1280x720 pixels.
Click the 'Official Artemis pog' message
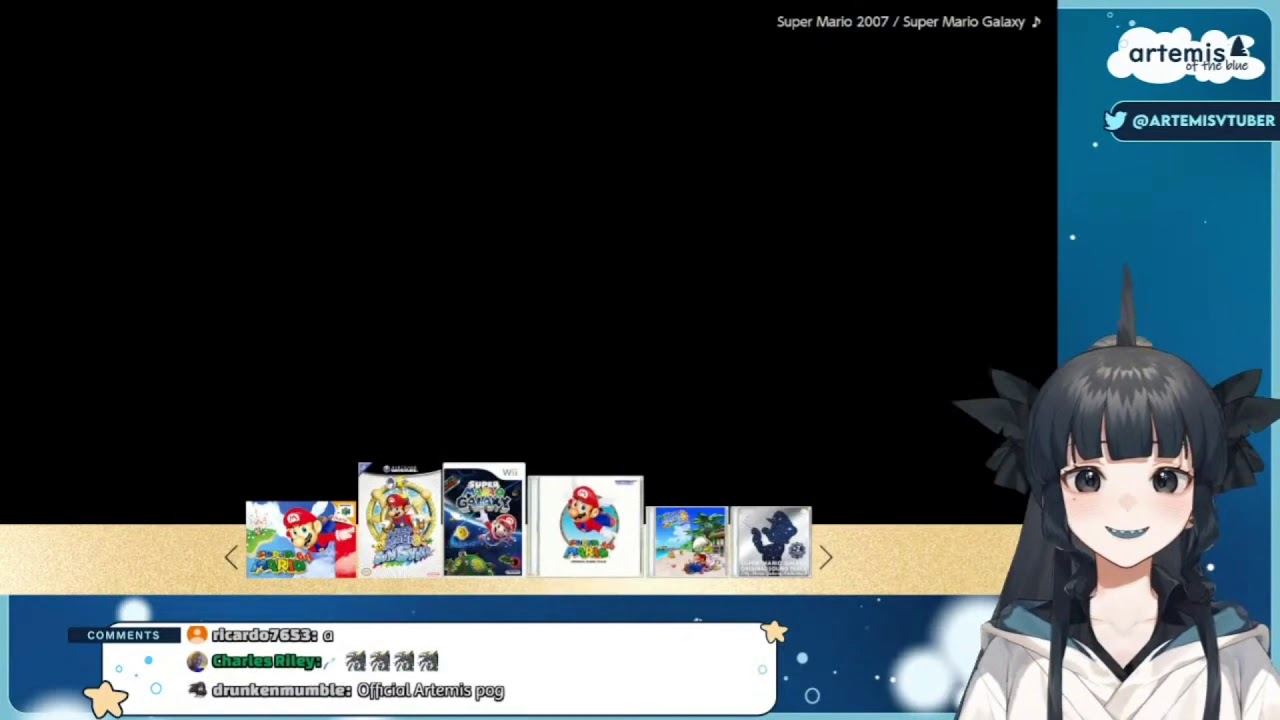coord(430,690)
